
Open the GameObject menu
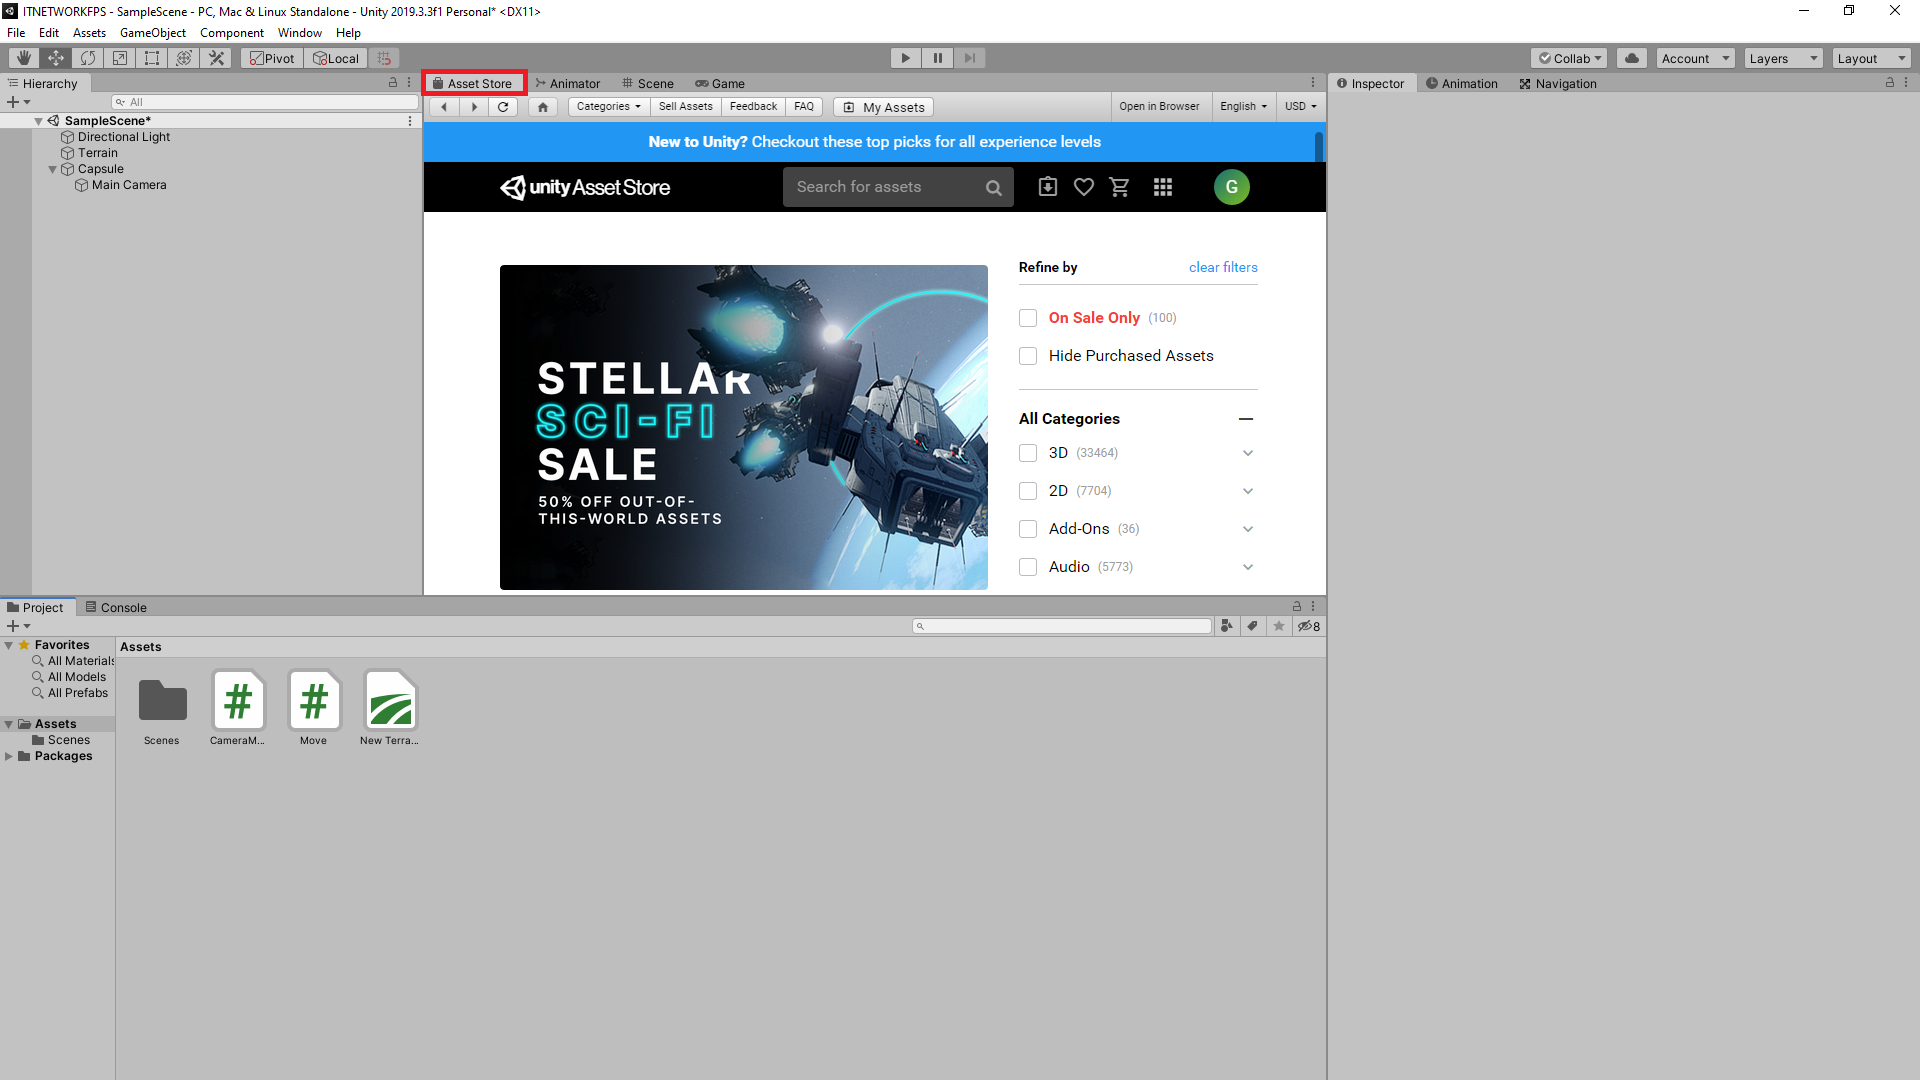(152, 33)
